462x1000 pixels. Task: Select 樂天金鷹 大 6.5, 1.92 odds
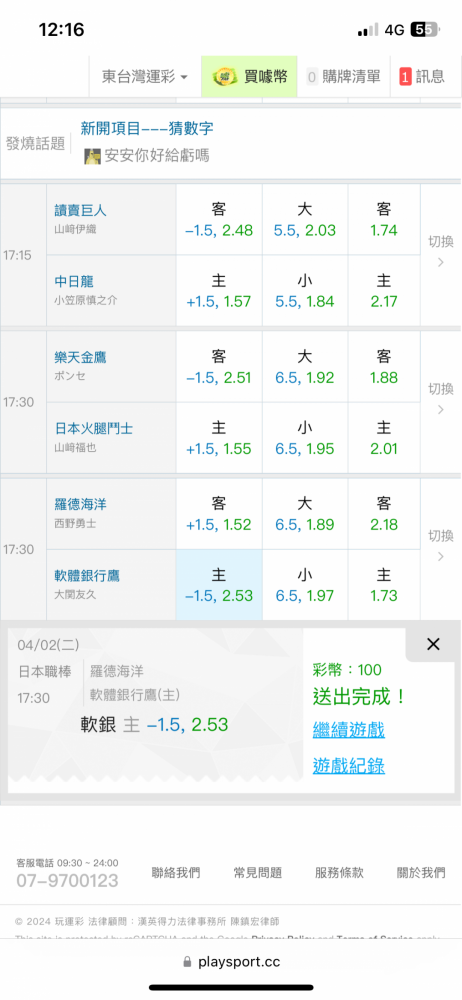coord(304,366)
